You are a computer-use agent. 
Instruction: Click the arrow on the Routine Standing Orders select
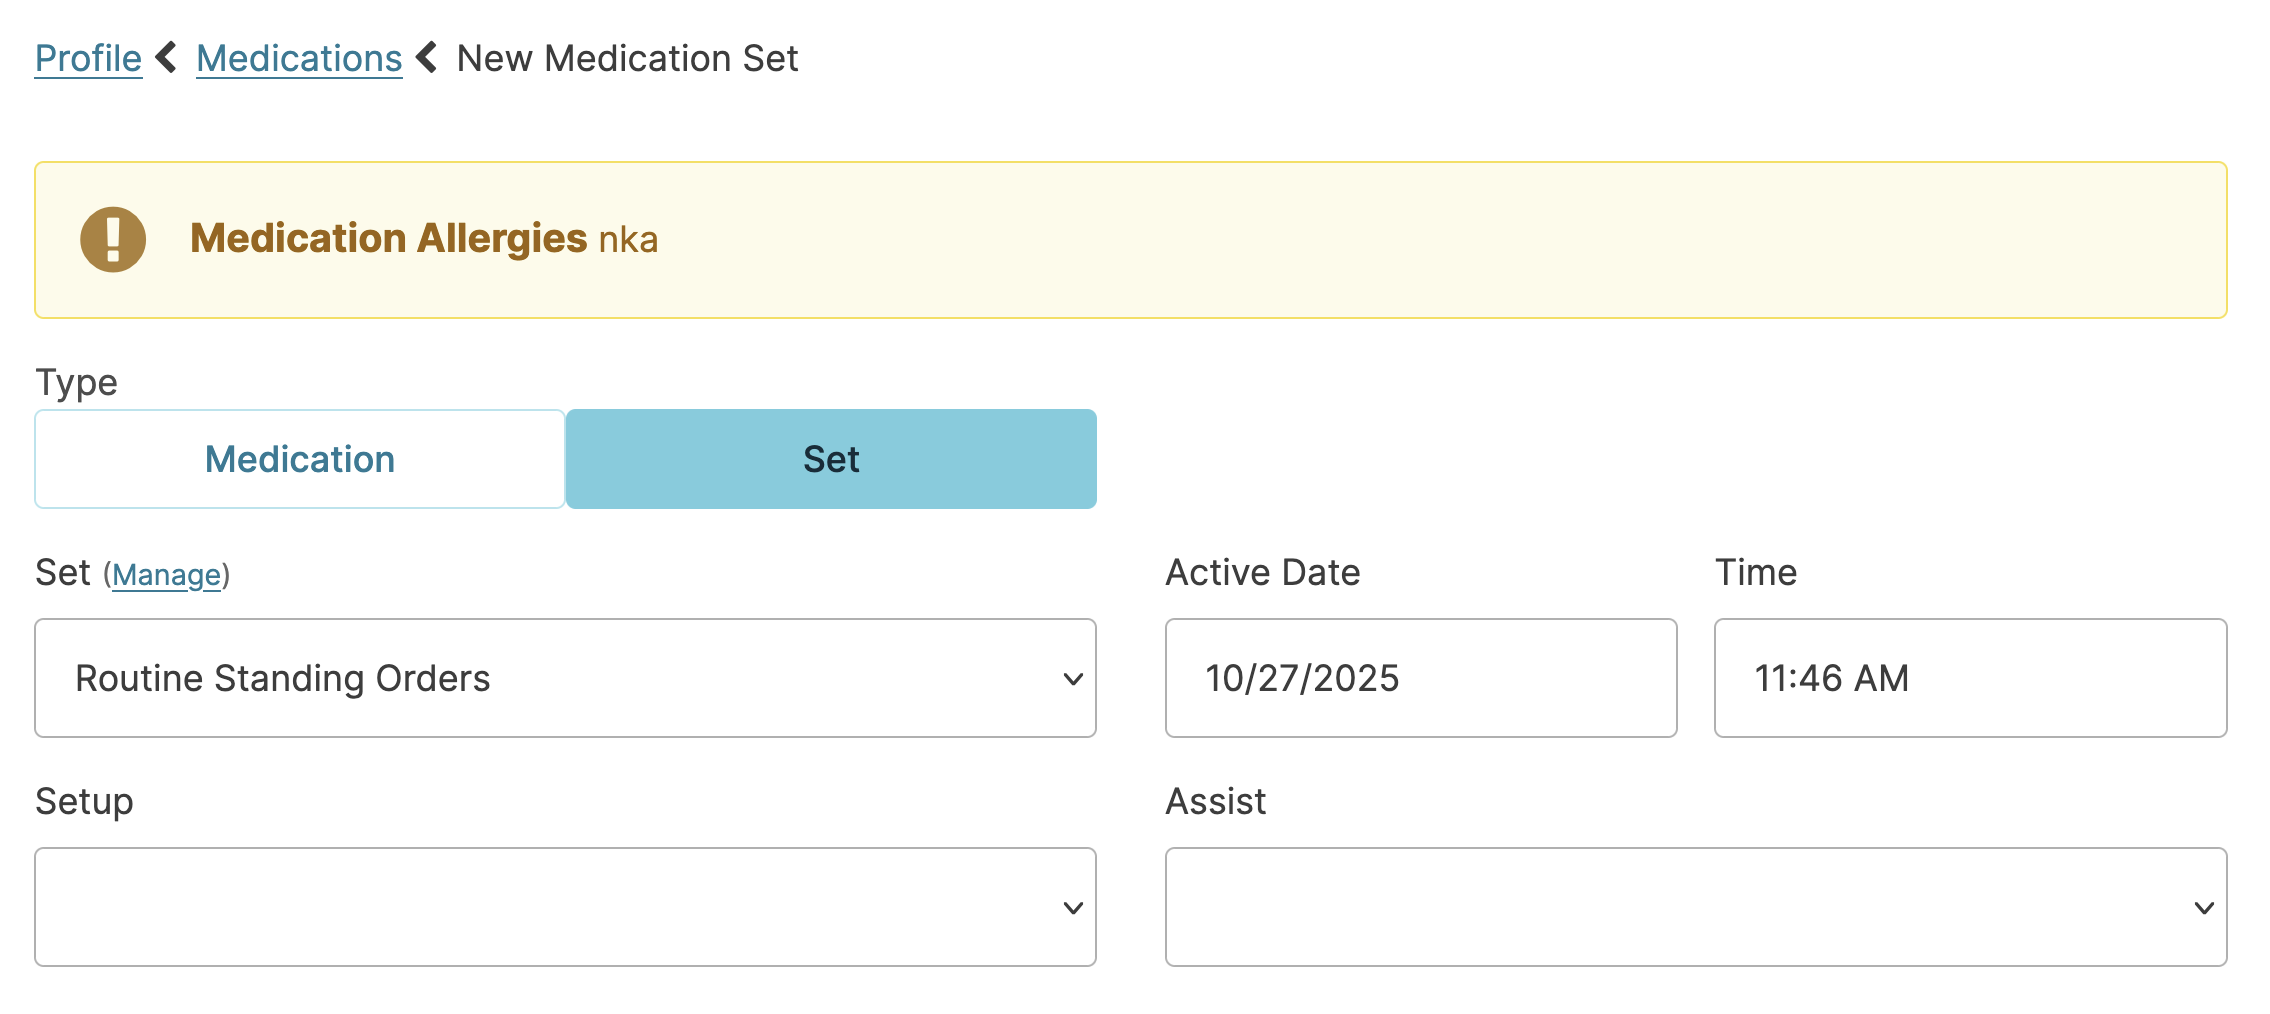(1073, 679)
